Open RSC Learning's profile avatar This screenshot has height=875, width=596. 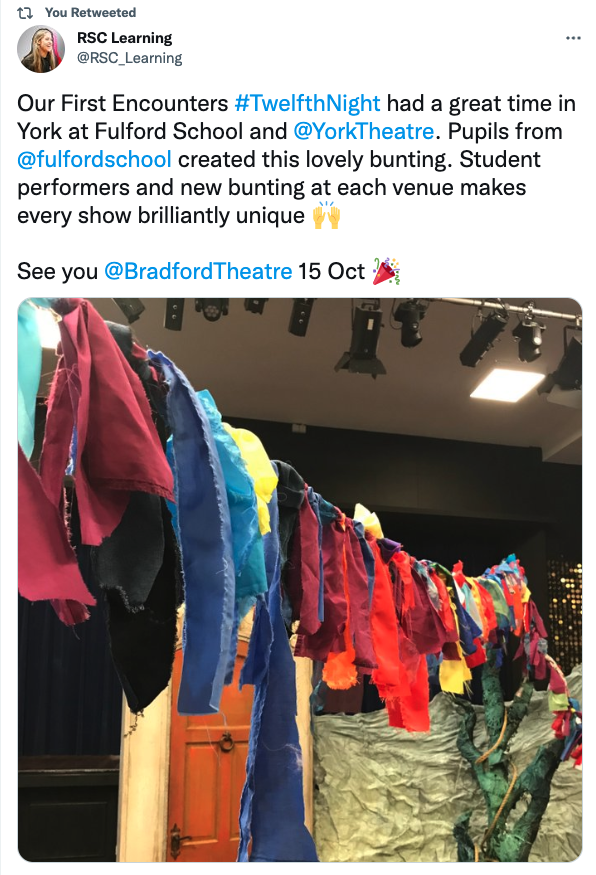pos(41,49)
